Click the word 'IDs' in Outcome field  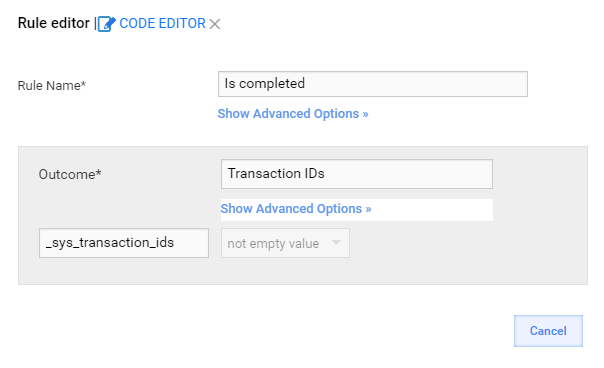point(314,173)
